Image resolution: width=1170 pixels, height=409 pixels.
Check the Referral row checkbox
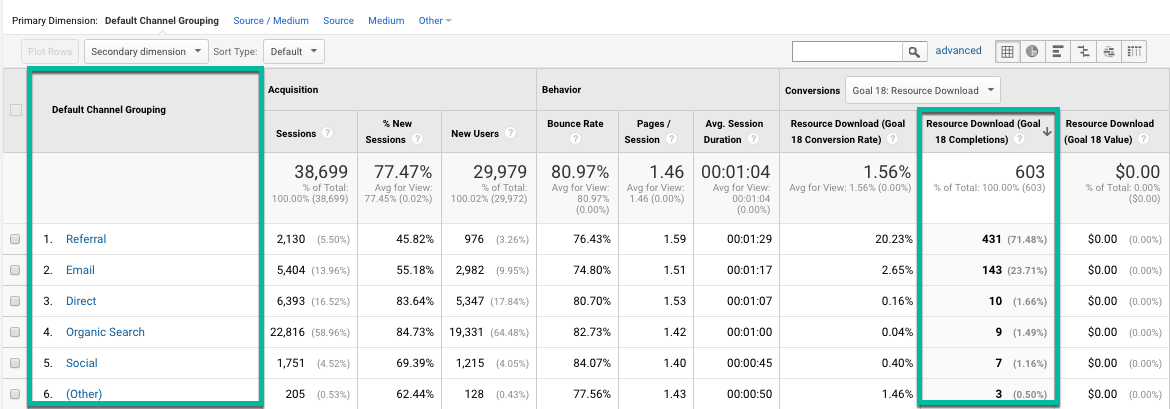click(14, 239)
